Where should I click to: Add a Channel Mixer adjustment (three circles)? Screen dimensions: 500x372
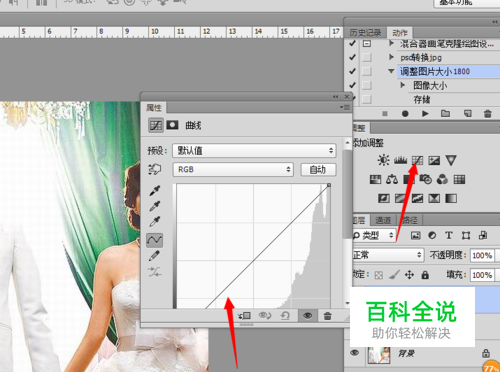(x=442, y=180)
